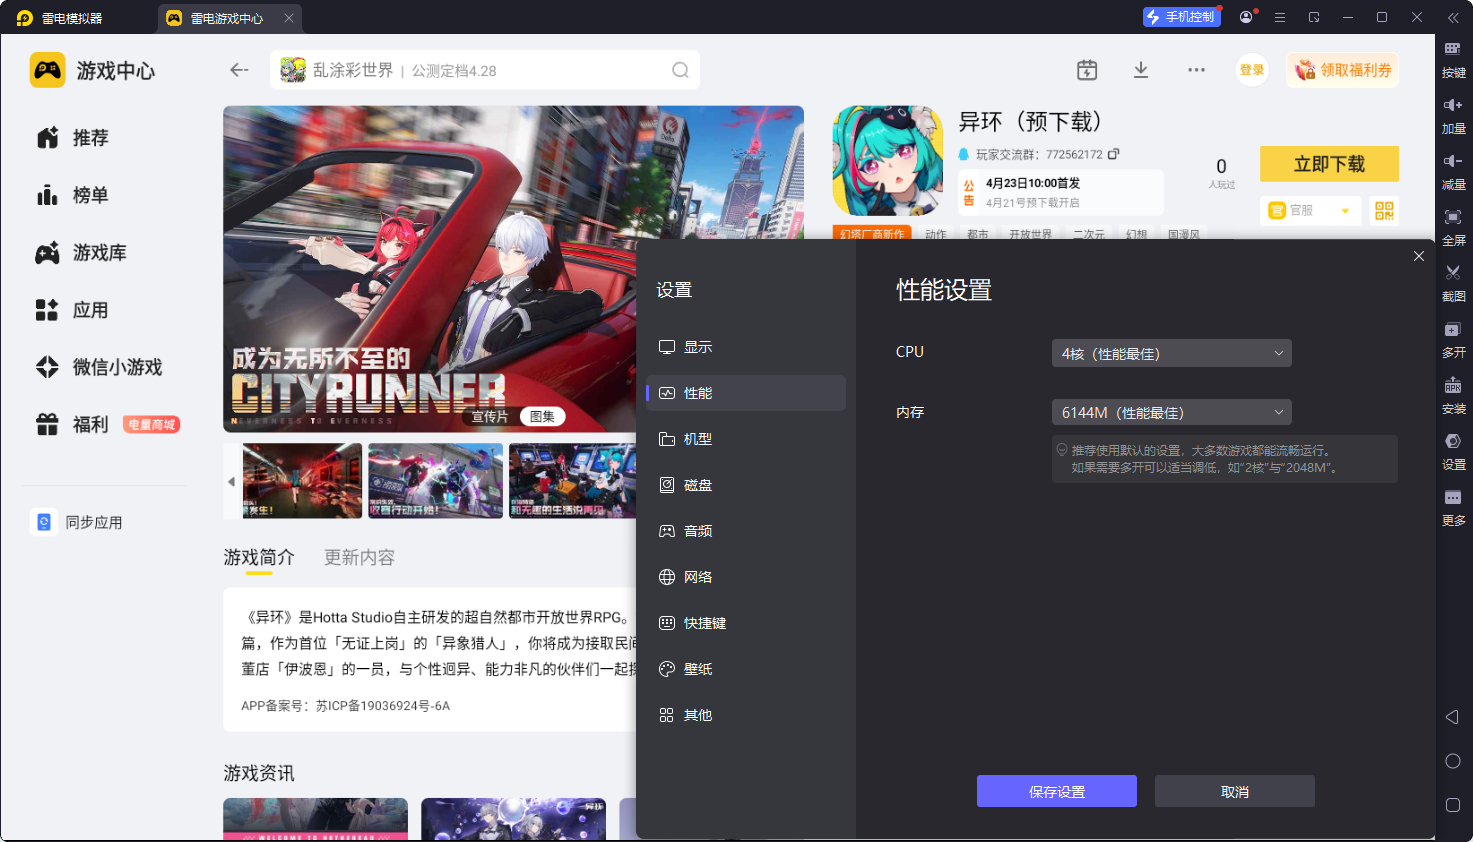Collapse the right sidebar with double chevron
Image resolution: width=1473 pixels, height=842 pixels.
click(x=1453, y=17)
